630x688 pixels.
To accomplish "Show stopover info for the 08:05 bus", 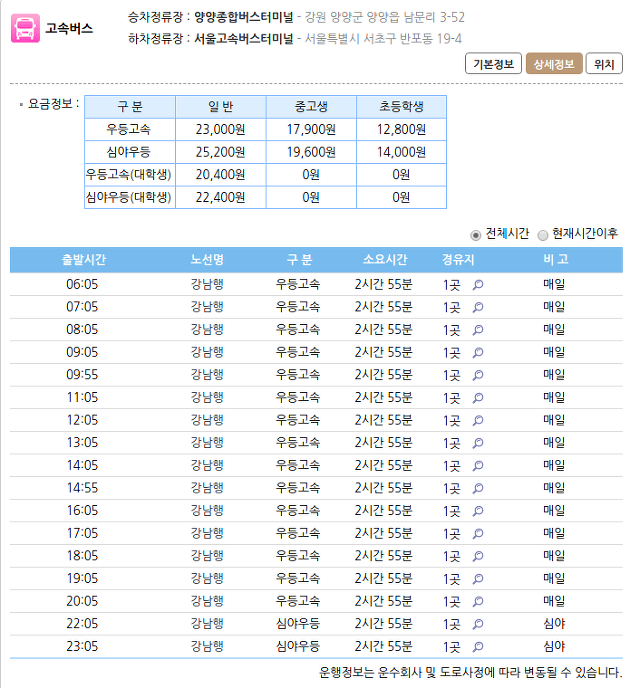I will pos(478,330).
